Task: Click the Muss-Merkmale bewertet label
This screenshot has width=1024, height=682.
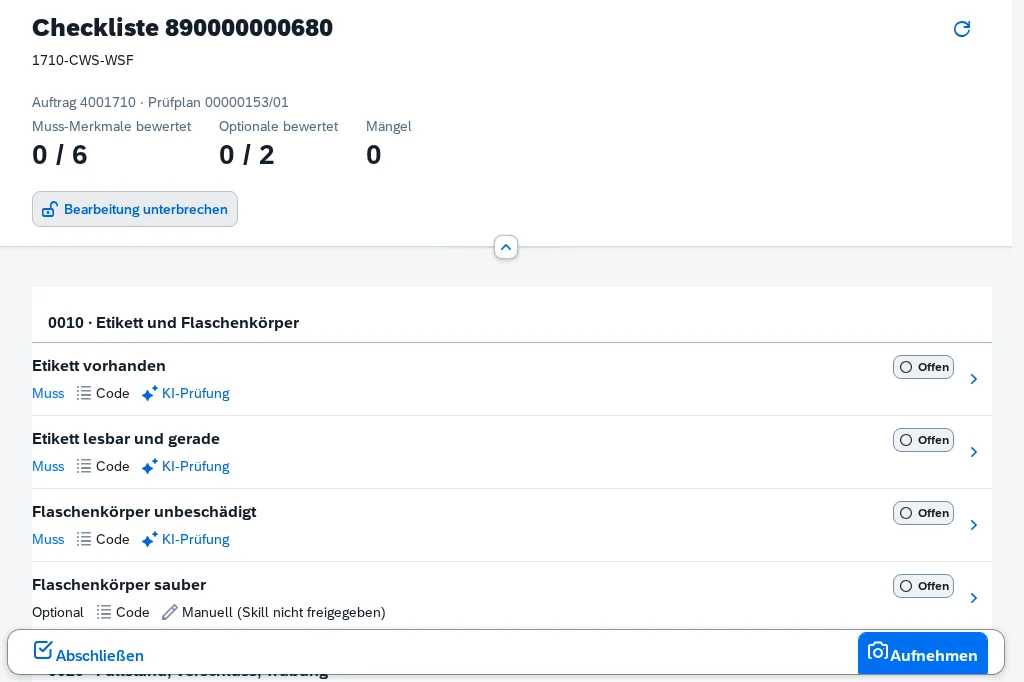Action: point(112,127)
